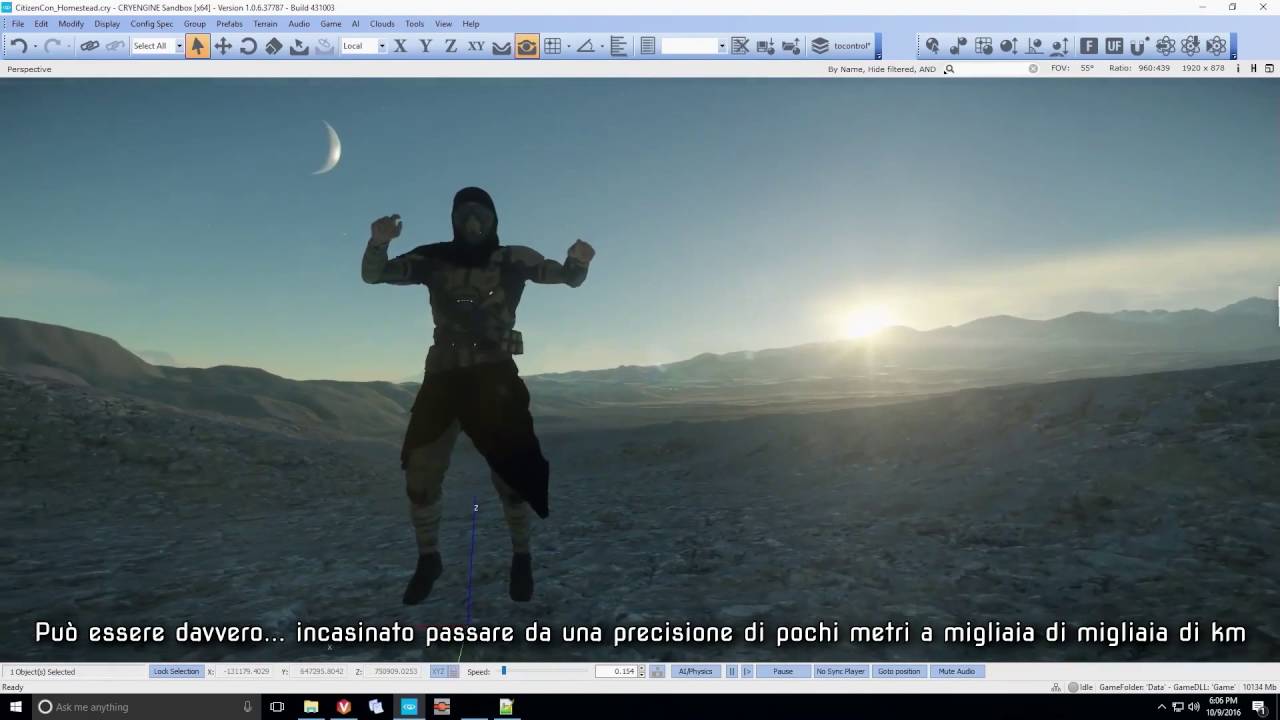Select the Move tool

223,46
